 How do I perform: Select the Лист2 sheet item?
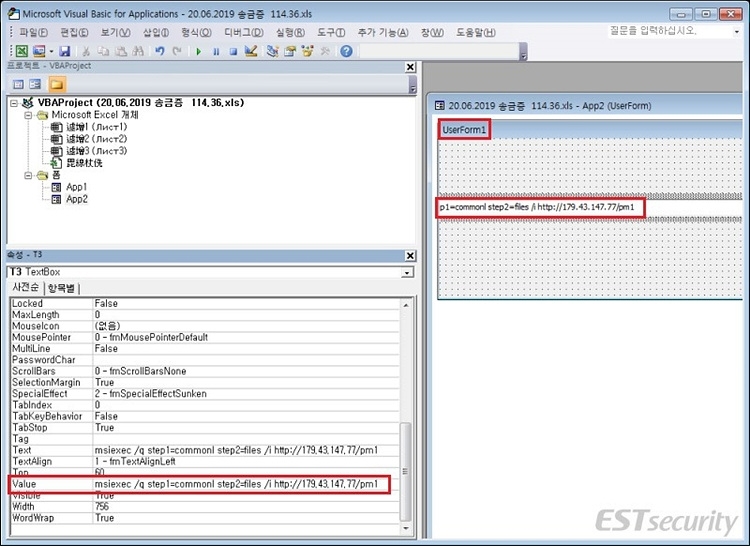89,139
